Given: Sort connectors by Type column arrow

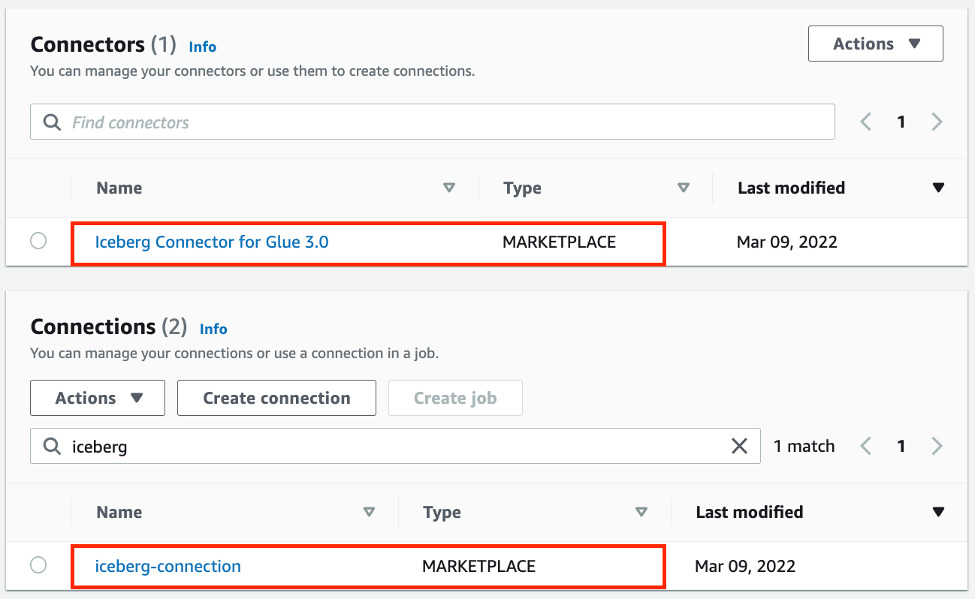Looking at the screenshot, I should tap(683, 188).
